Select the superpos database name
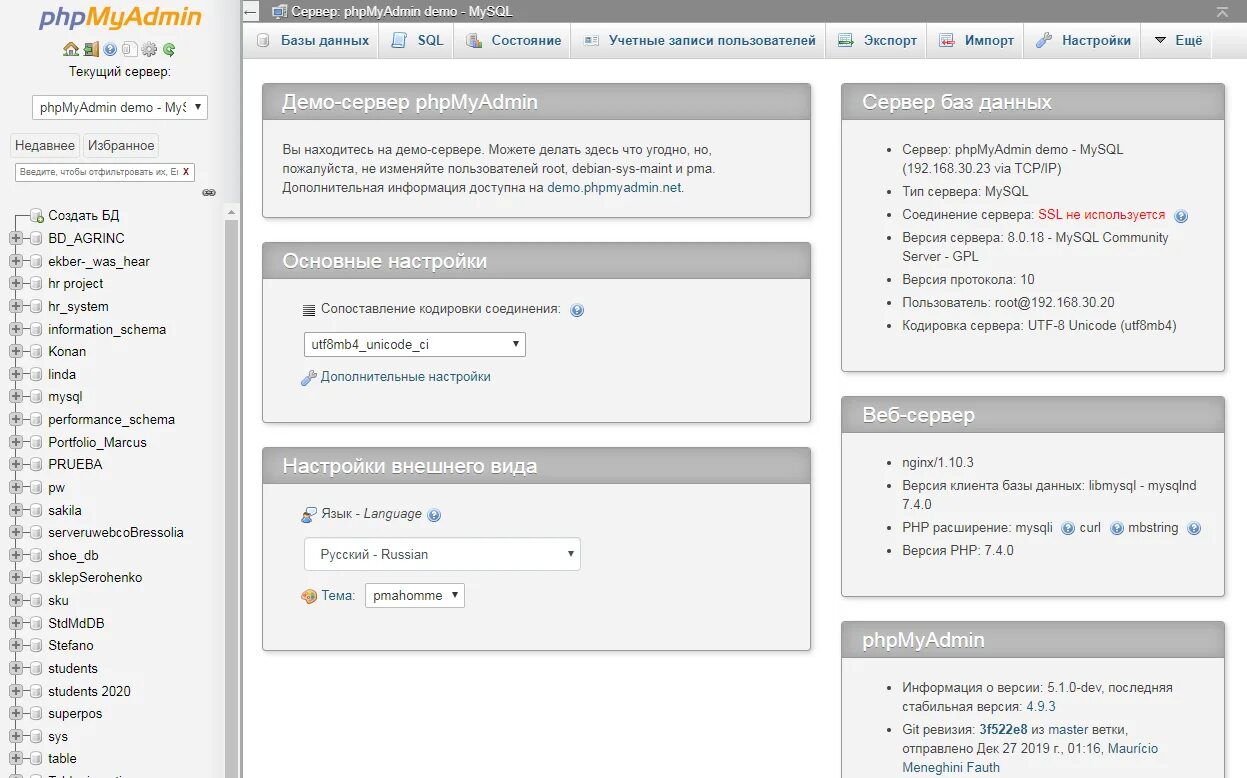Viewport: 1247px width, 778px height. [x=75, y=714]
